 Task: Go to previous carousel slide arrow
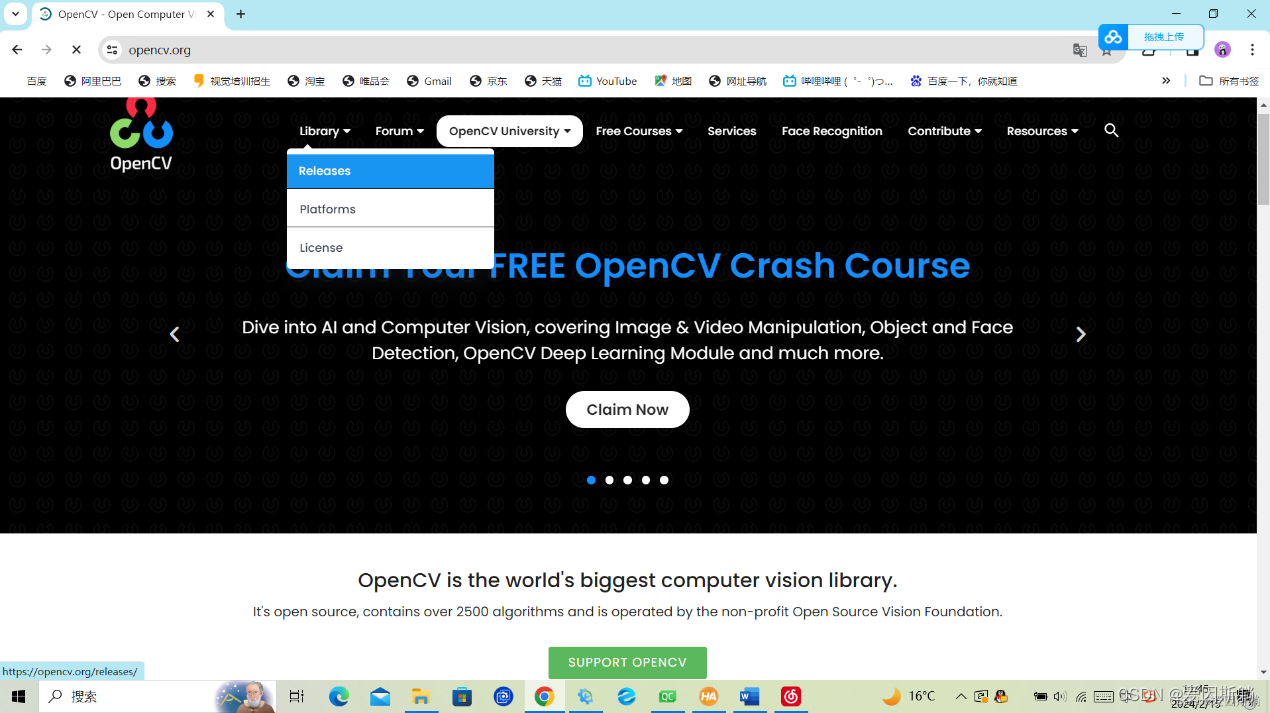click(x=174, y=335)
